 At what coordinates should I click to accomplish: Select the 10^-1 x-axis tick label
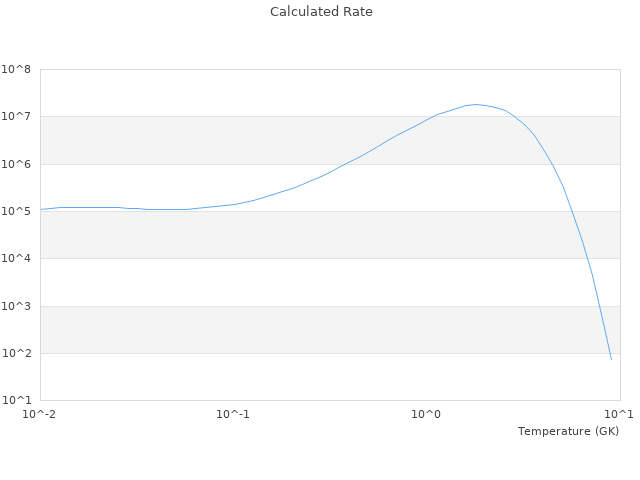233,415
